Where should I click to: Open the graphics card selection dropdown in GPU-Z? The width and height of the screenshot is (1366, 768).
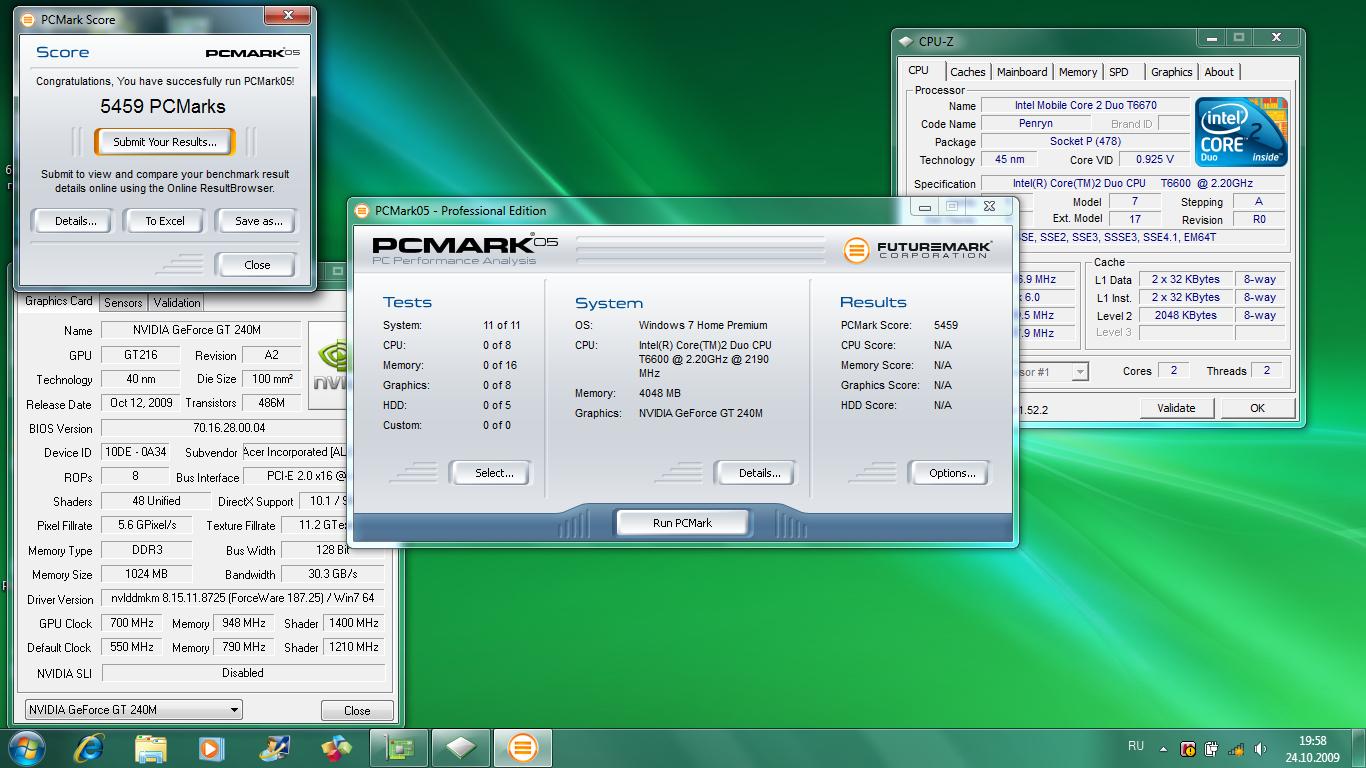pyautogui.click(x=133, y=710)
